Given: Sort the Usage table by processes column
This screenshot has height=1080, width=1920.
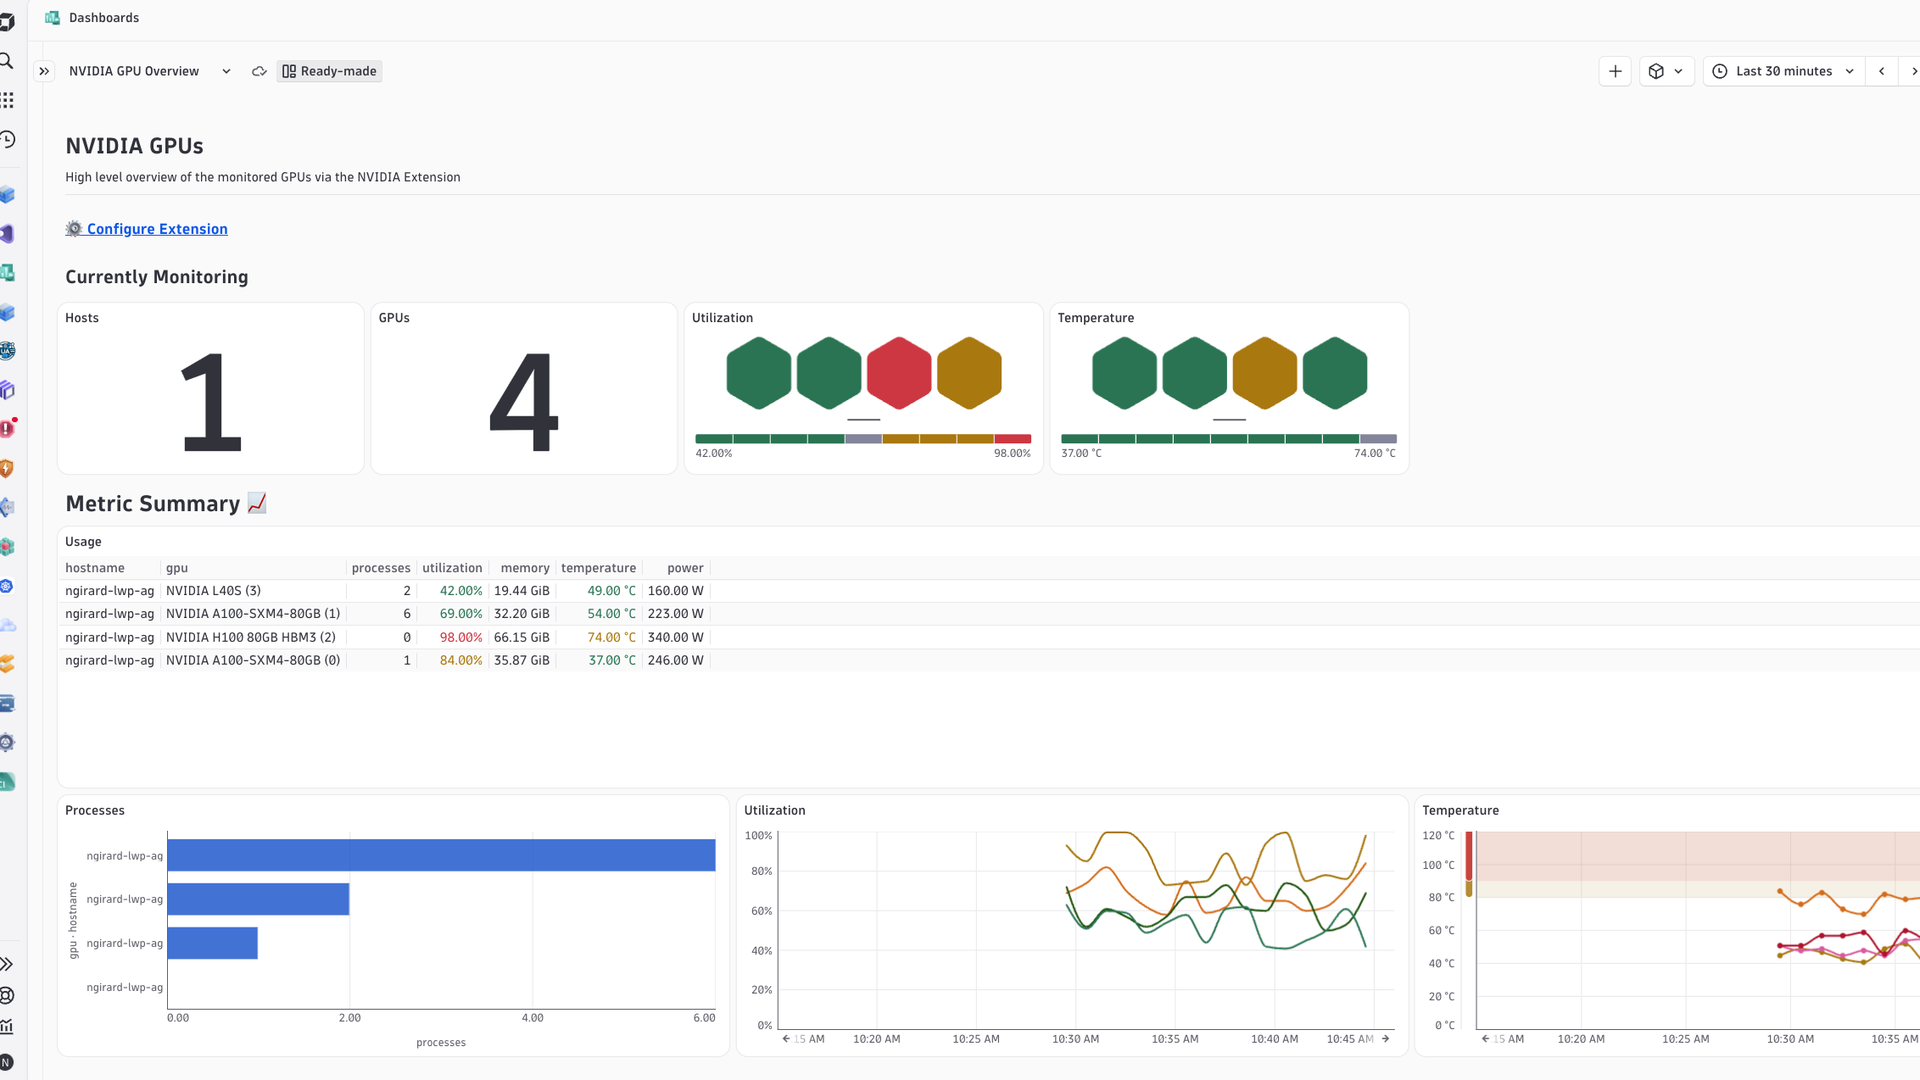Looking at the screenshot, I should click(381, 568).
